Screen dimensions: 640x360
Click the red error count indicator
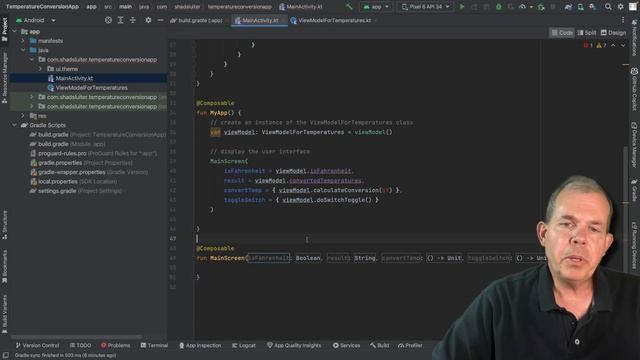pos(588,45)
